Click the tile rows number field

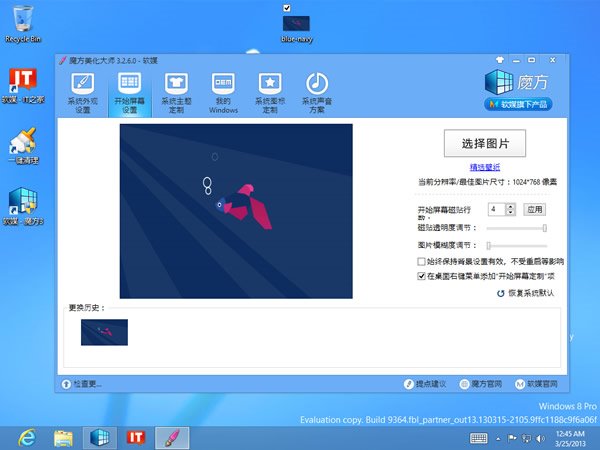point(497,209)
